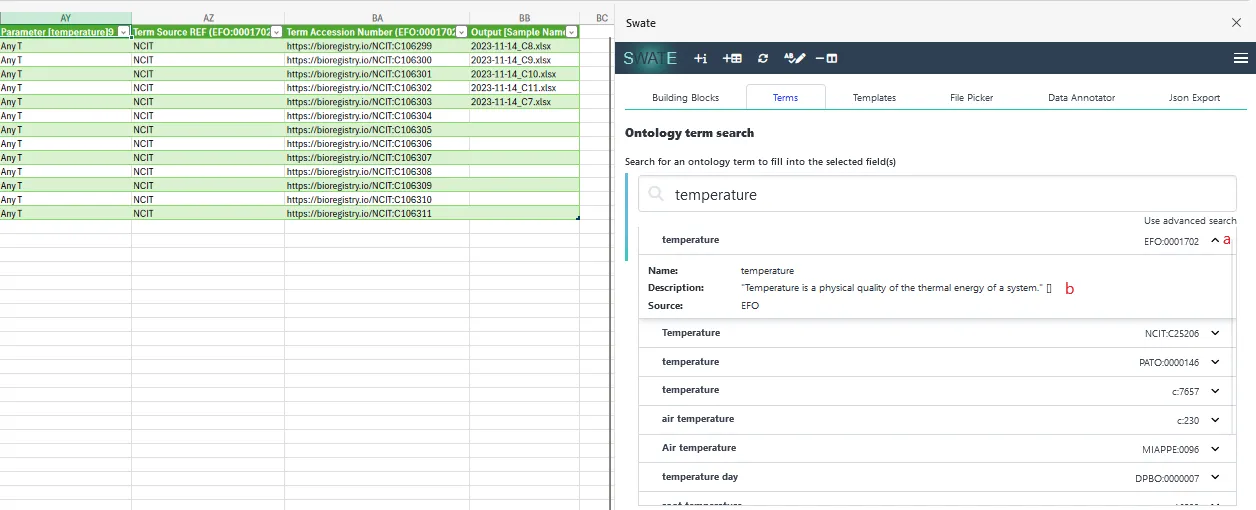Click the rectify ontology terms (AB pencil) icon

(x=795, y=58)
